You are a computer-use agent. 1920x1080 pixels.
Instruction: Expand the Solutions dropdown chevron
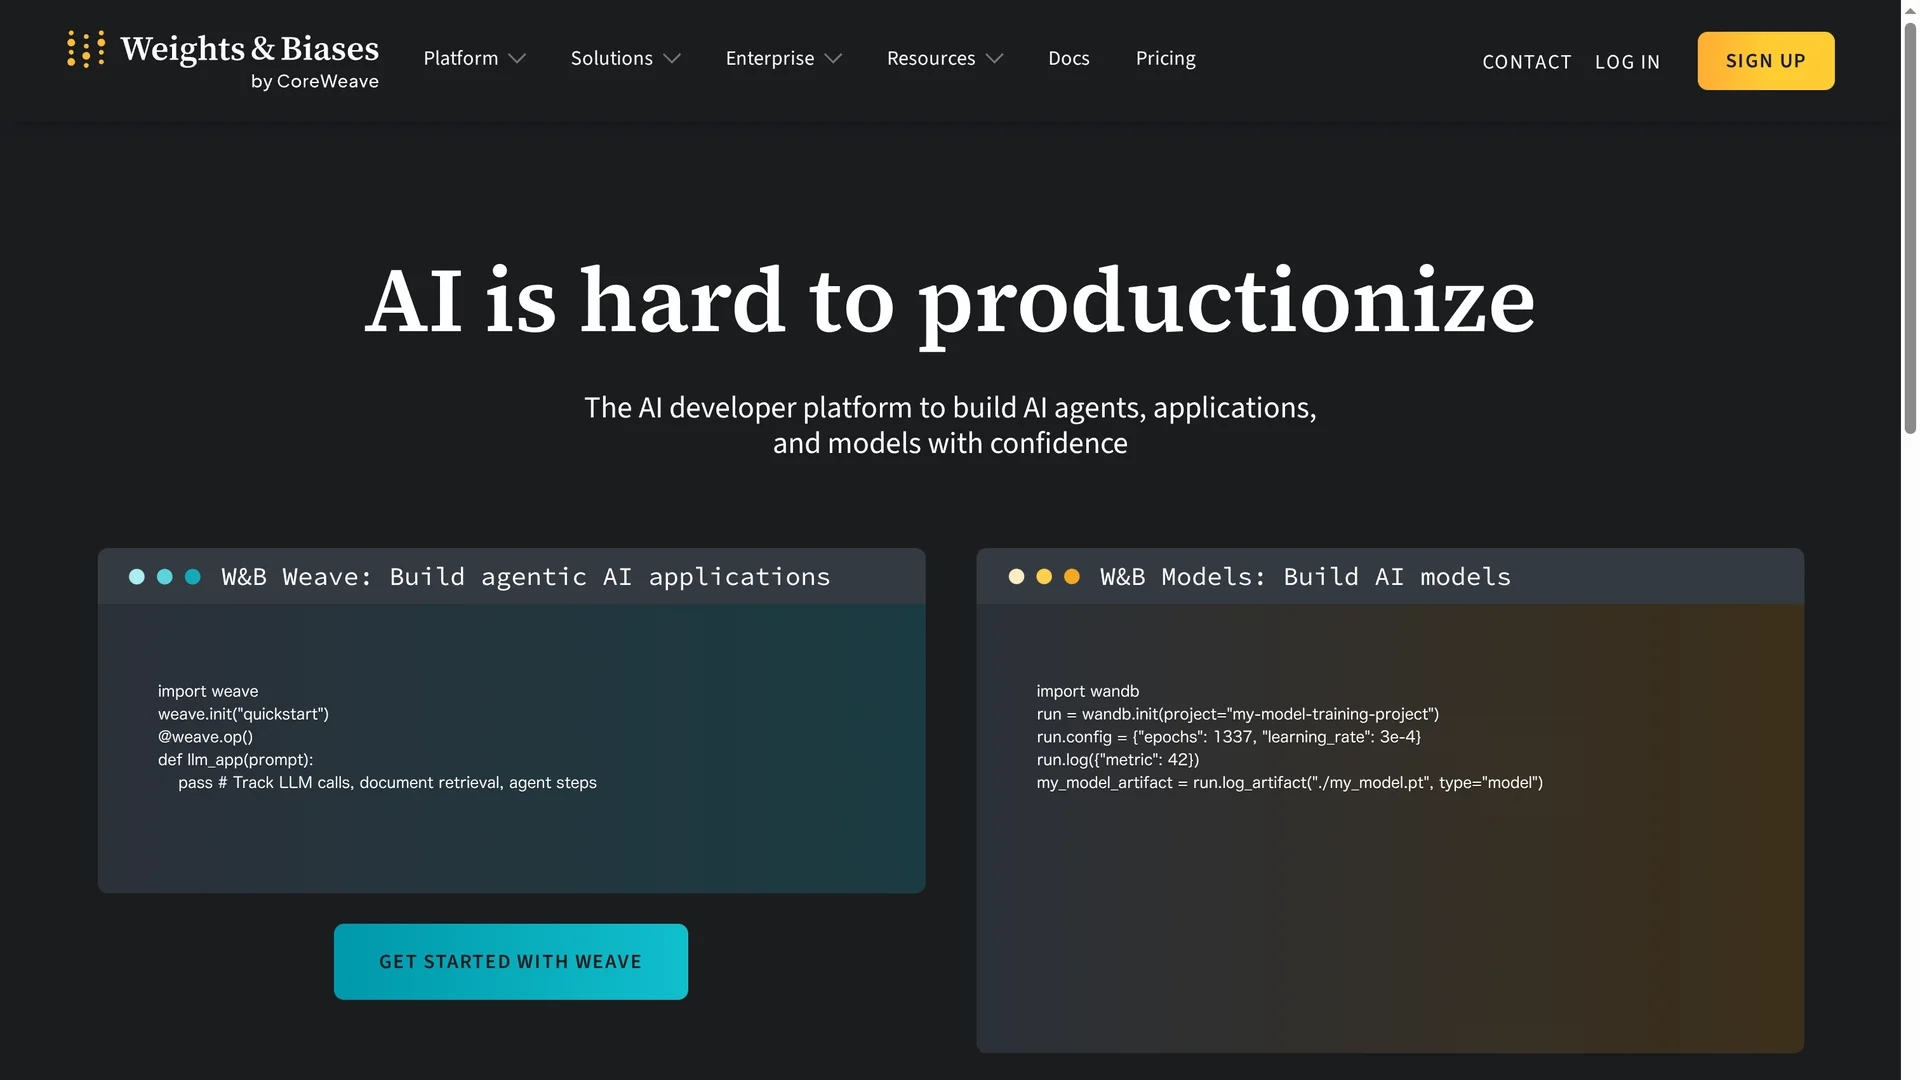672,59
